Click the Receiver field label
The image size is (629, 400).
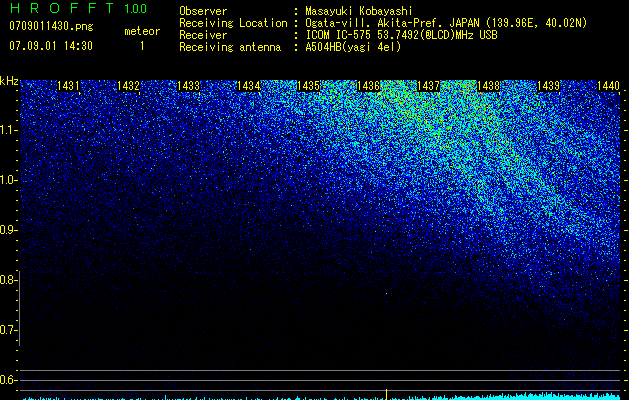(203, 35)
